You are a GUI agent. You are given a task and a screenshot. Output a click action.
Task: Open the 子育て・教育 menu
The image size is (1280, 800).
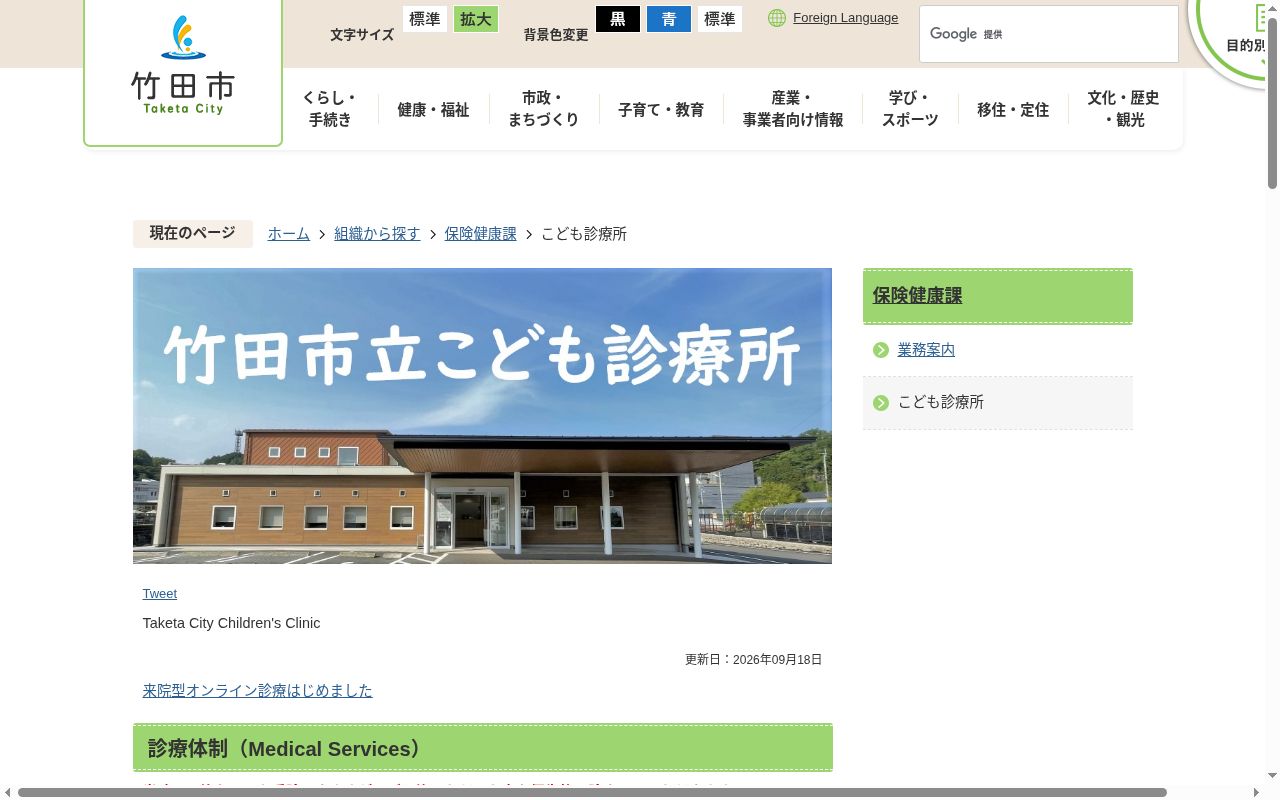click(x=661, y=110)
